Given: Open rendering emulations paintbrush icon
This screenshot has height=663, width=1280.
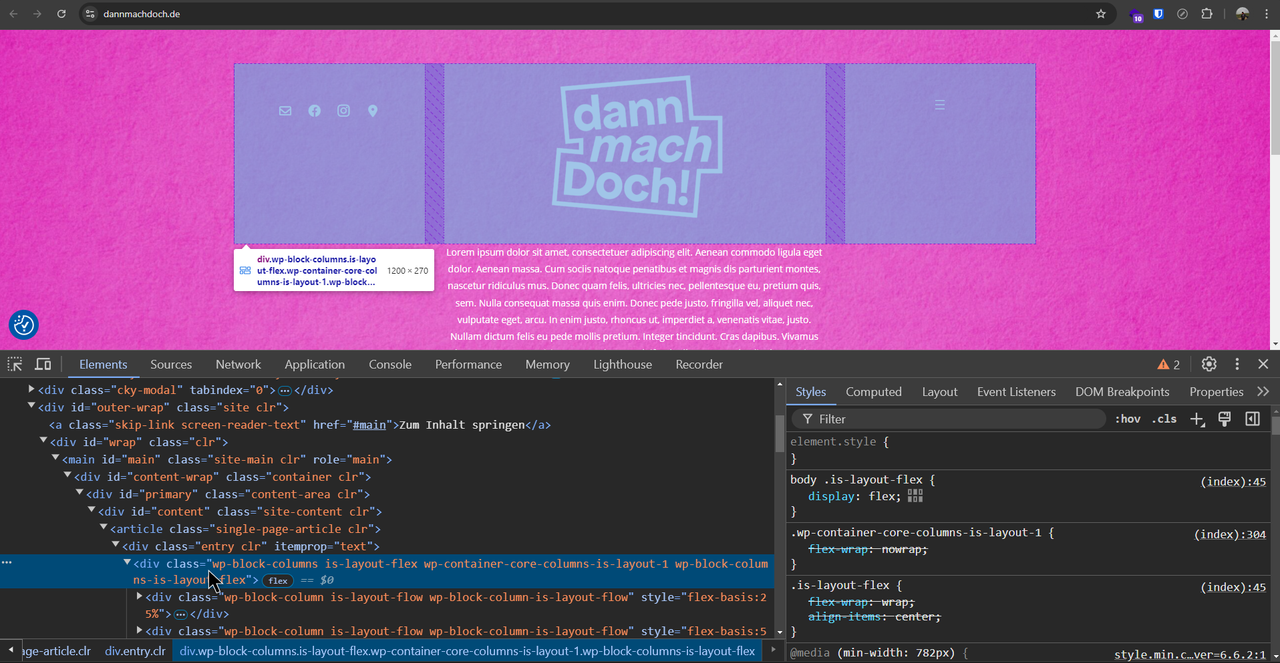Looking at the screenshot, I should (1224, 419).
